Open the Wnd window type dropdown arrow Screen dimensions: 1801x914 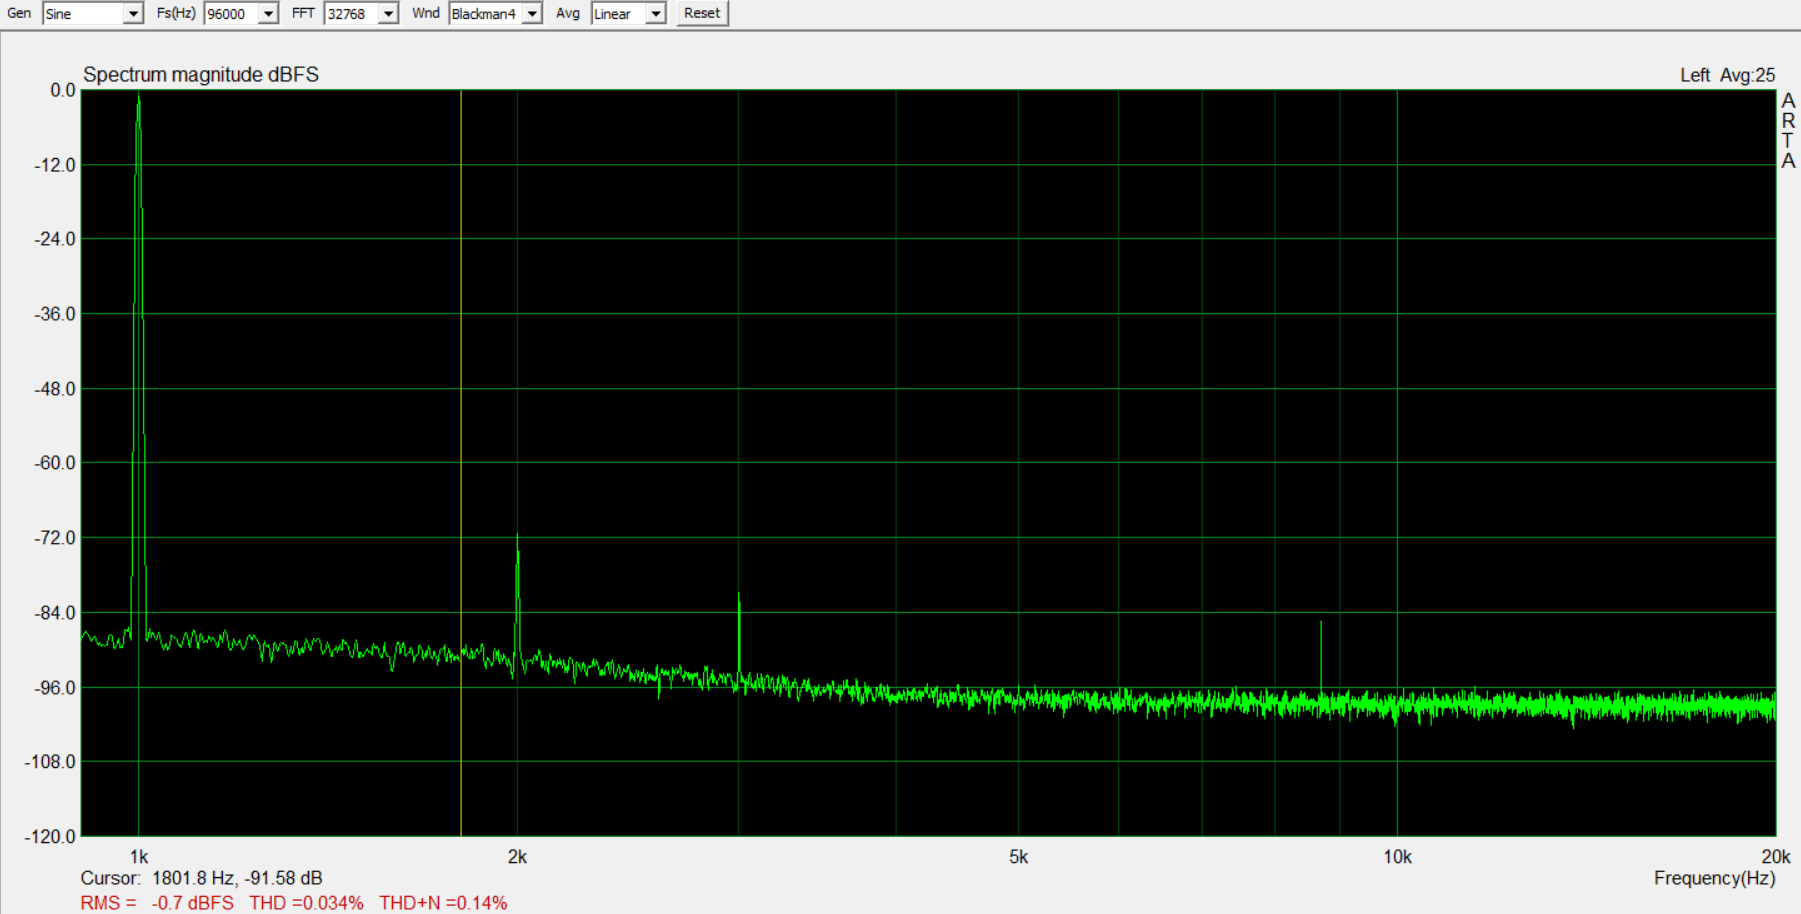coord(532,14)
